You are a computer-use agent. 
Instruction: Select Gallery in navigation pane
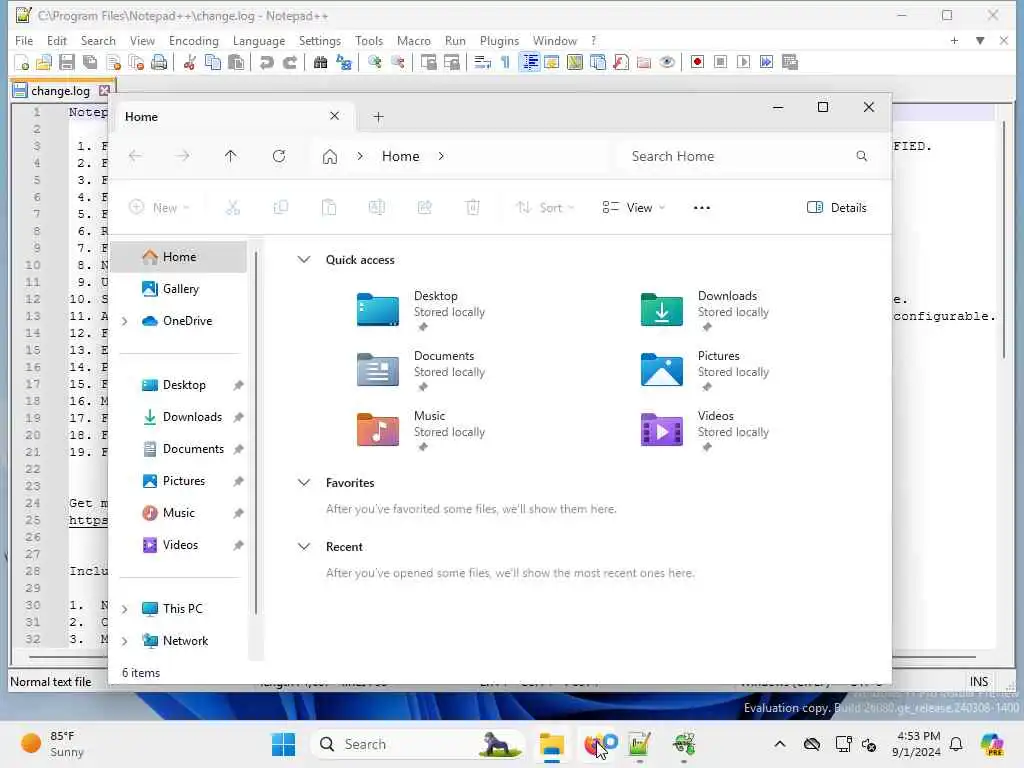(x=179, y=289)
